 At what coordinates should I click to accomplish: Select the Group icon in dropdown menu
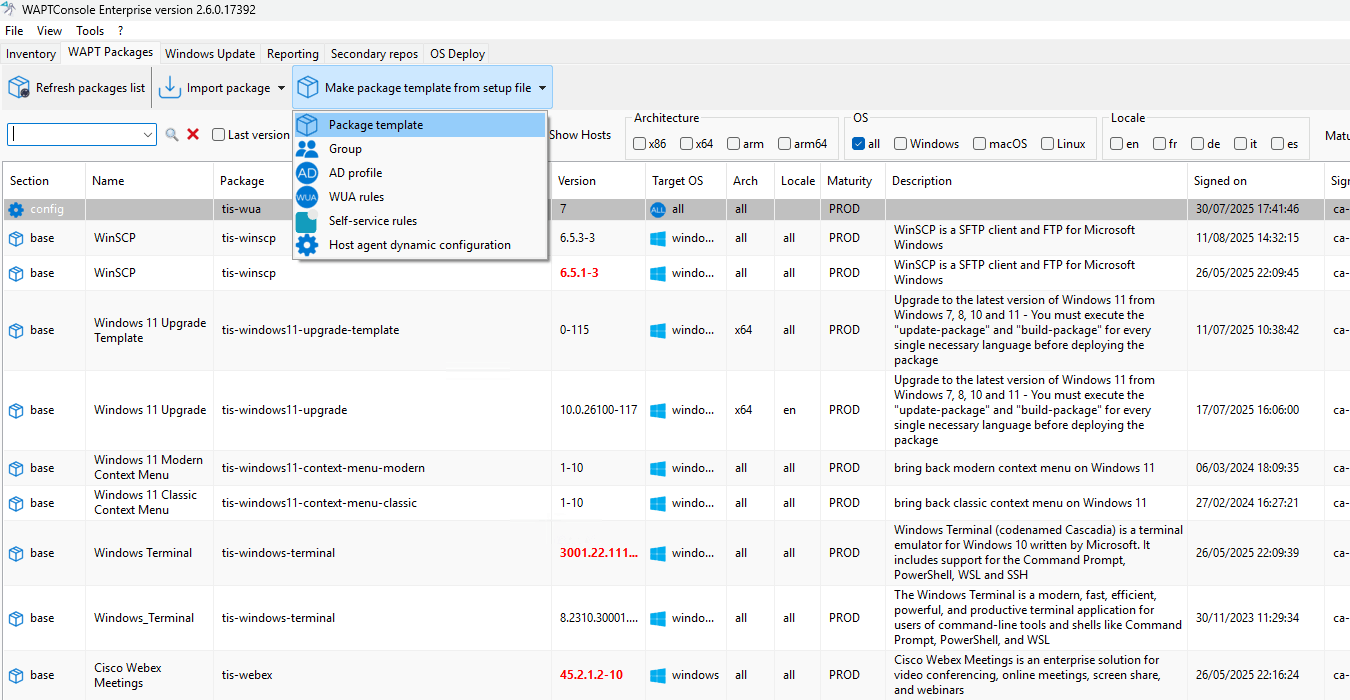point(308,149)
